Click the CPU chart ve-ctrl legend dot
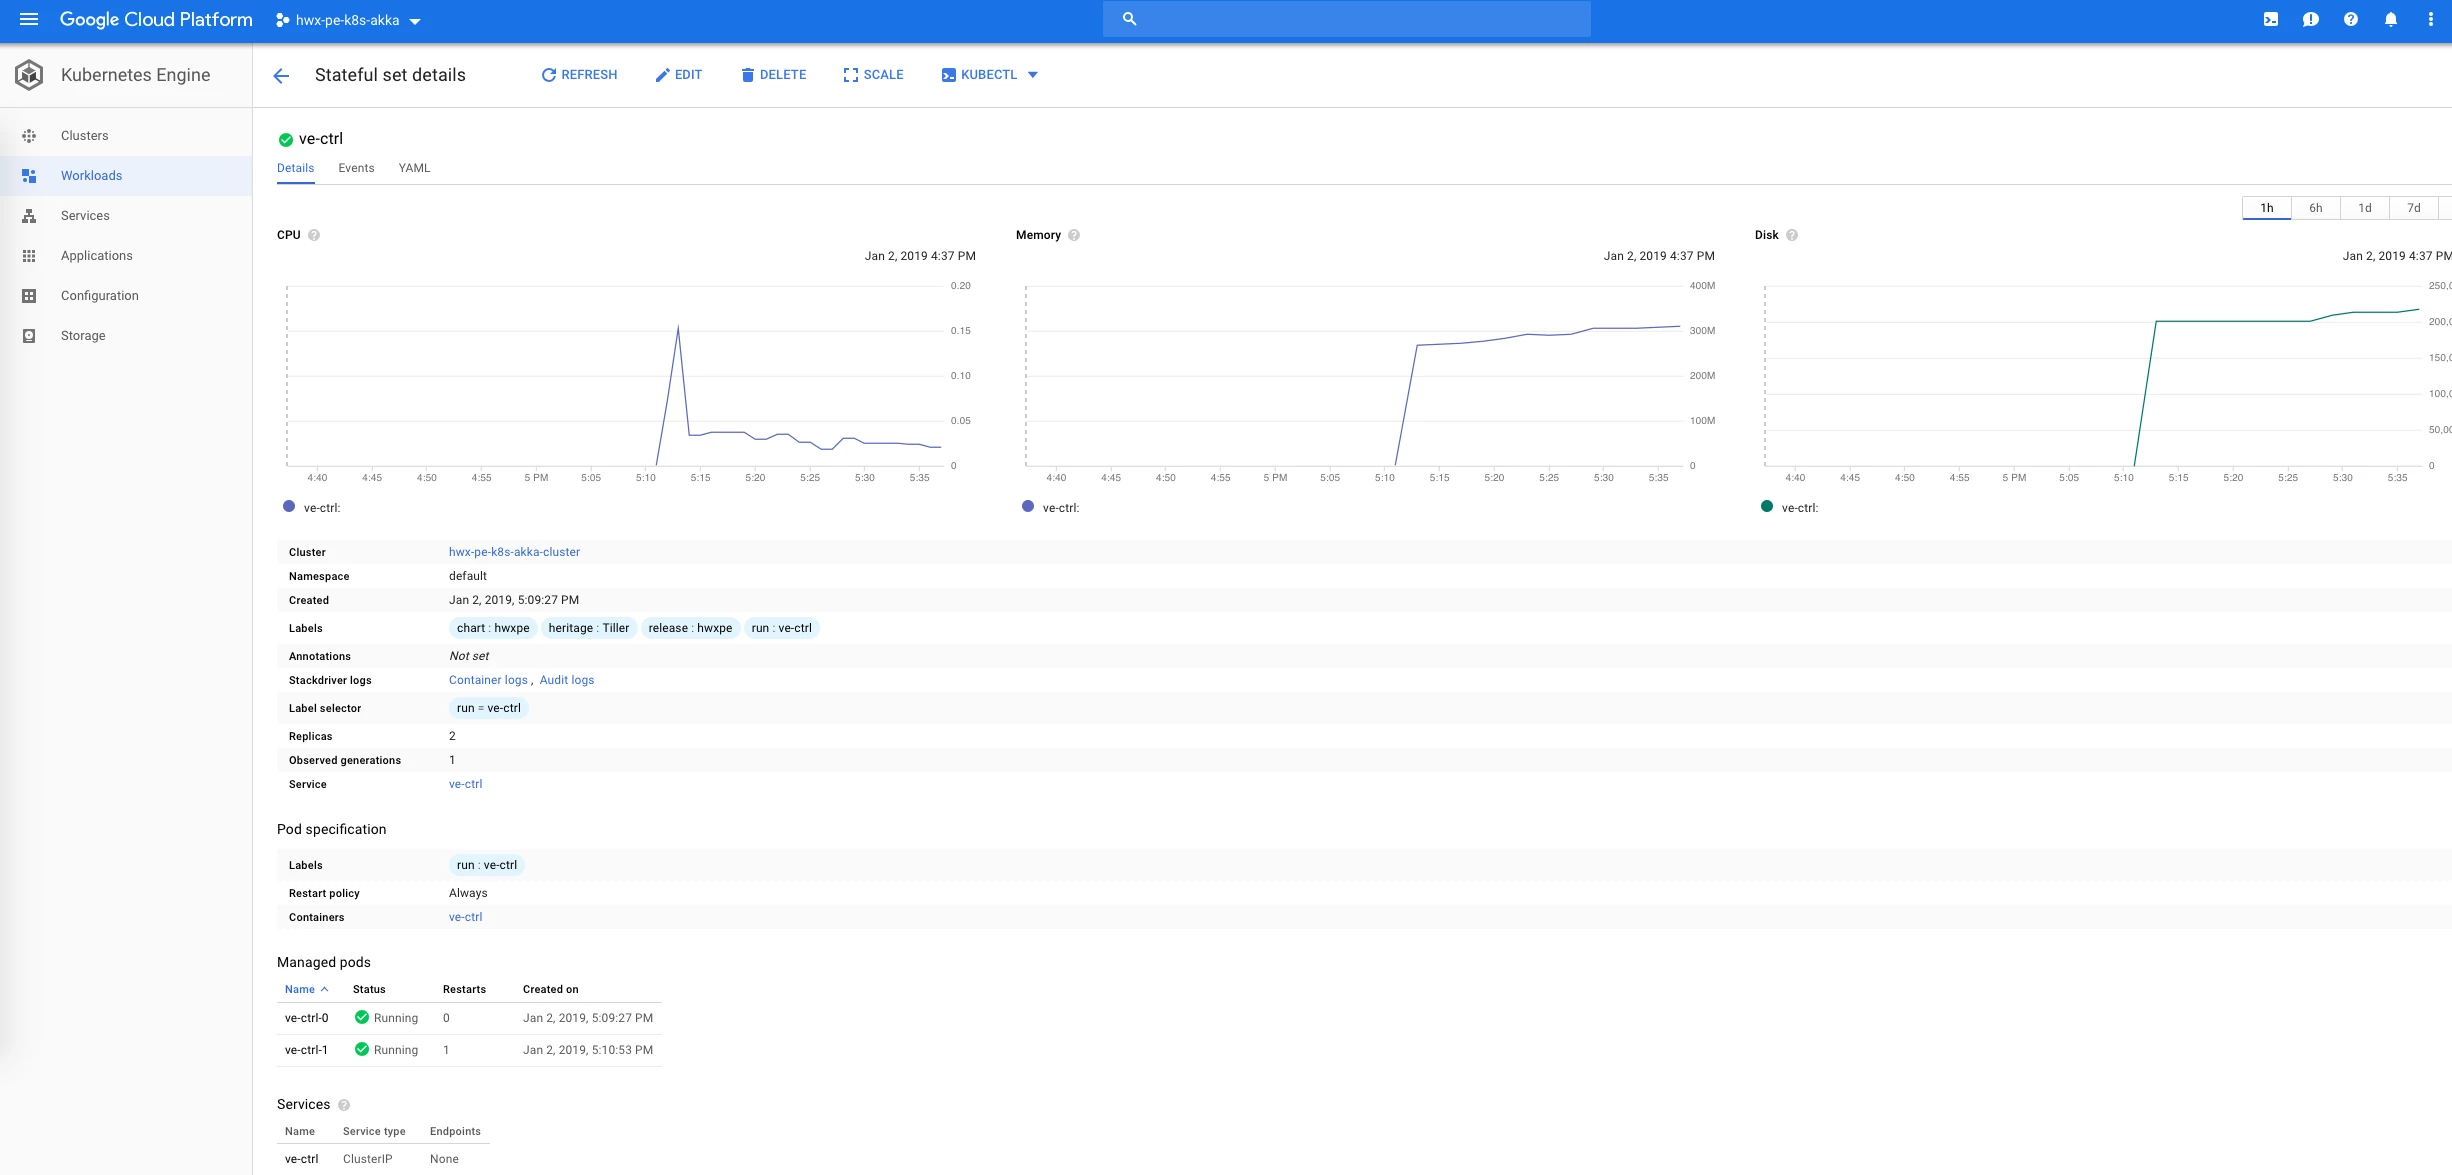2452x1175 pixels. point(289,507)
